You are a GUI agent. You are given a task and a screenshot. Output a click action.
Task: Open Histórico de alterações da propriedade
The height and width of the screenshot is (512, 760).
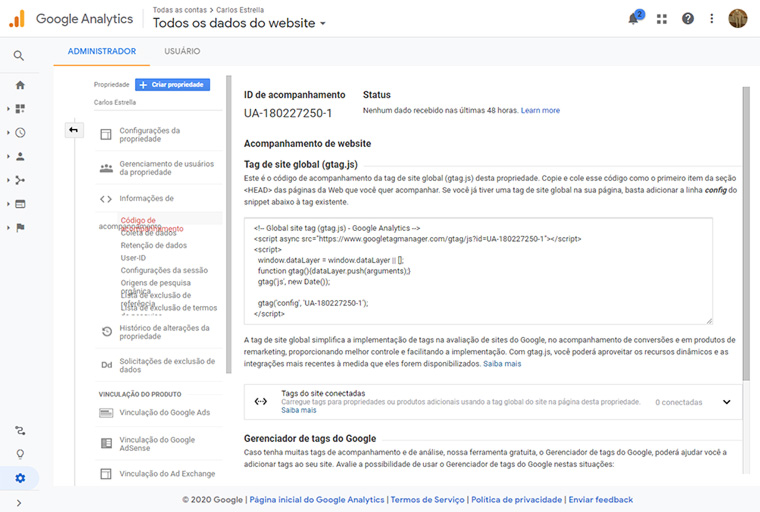click(164, 332)
